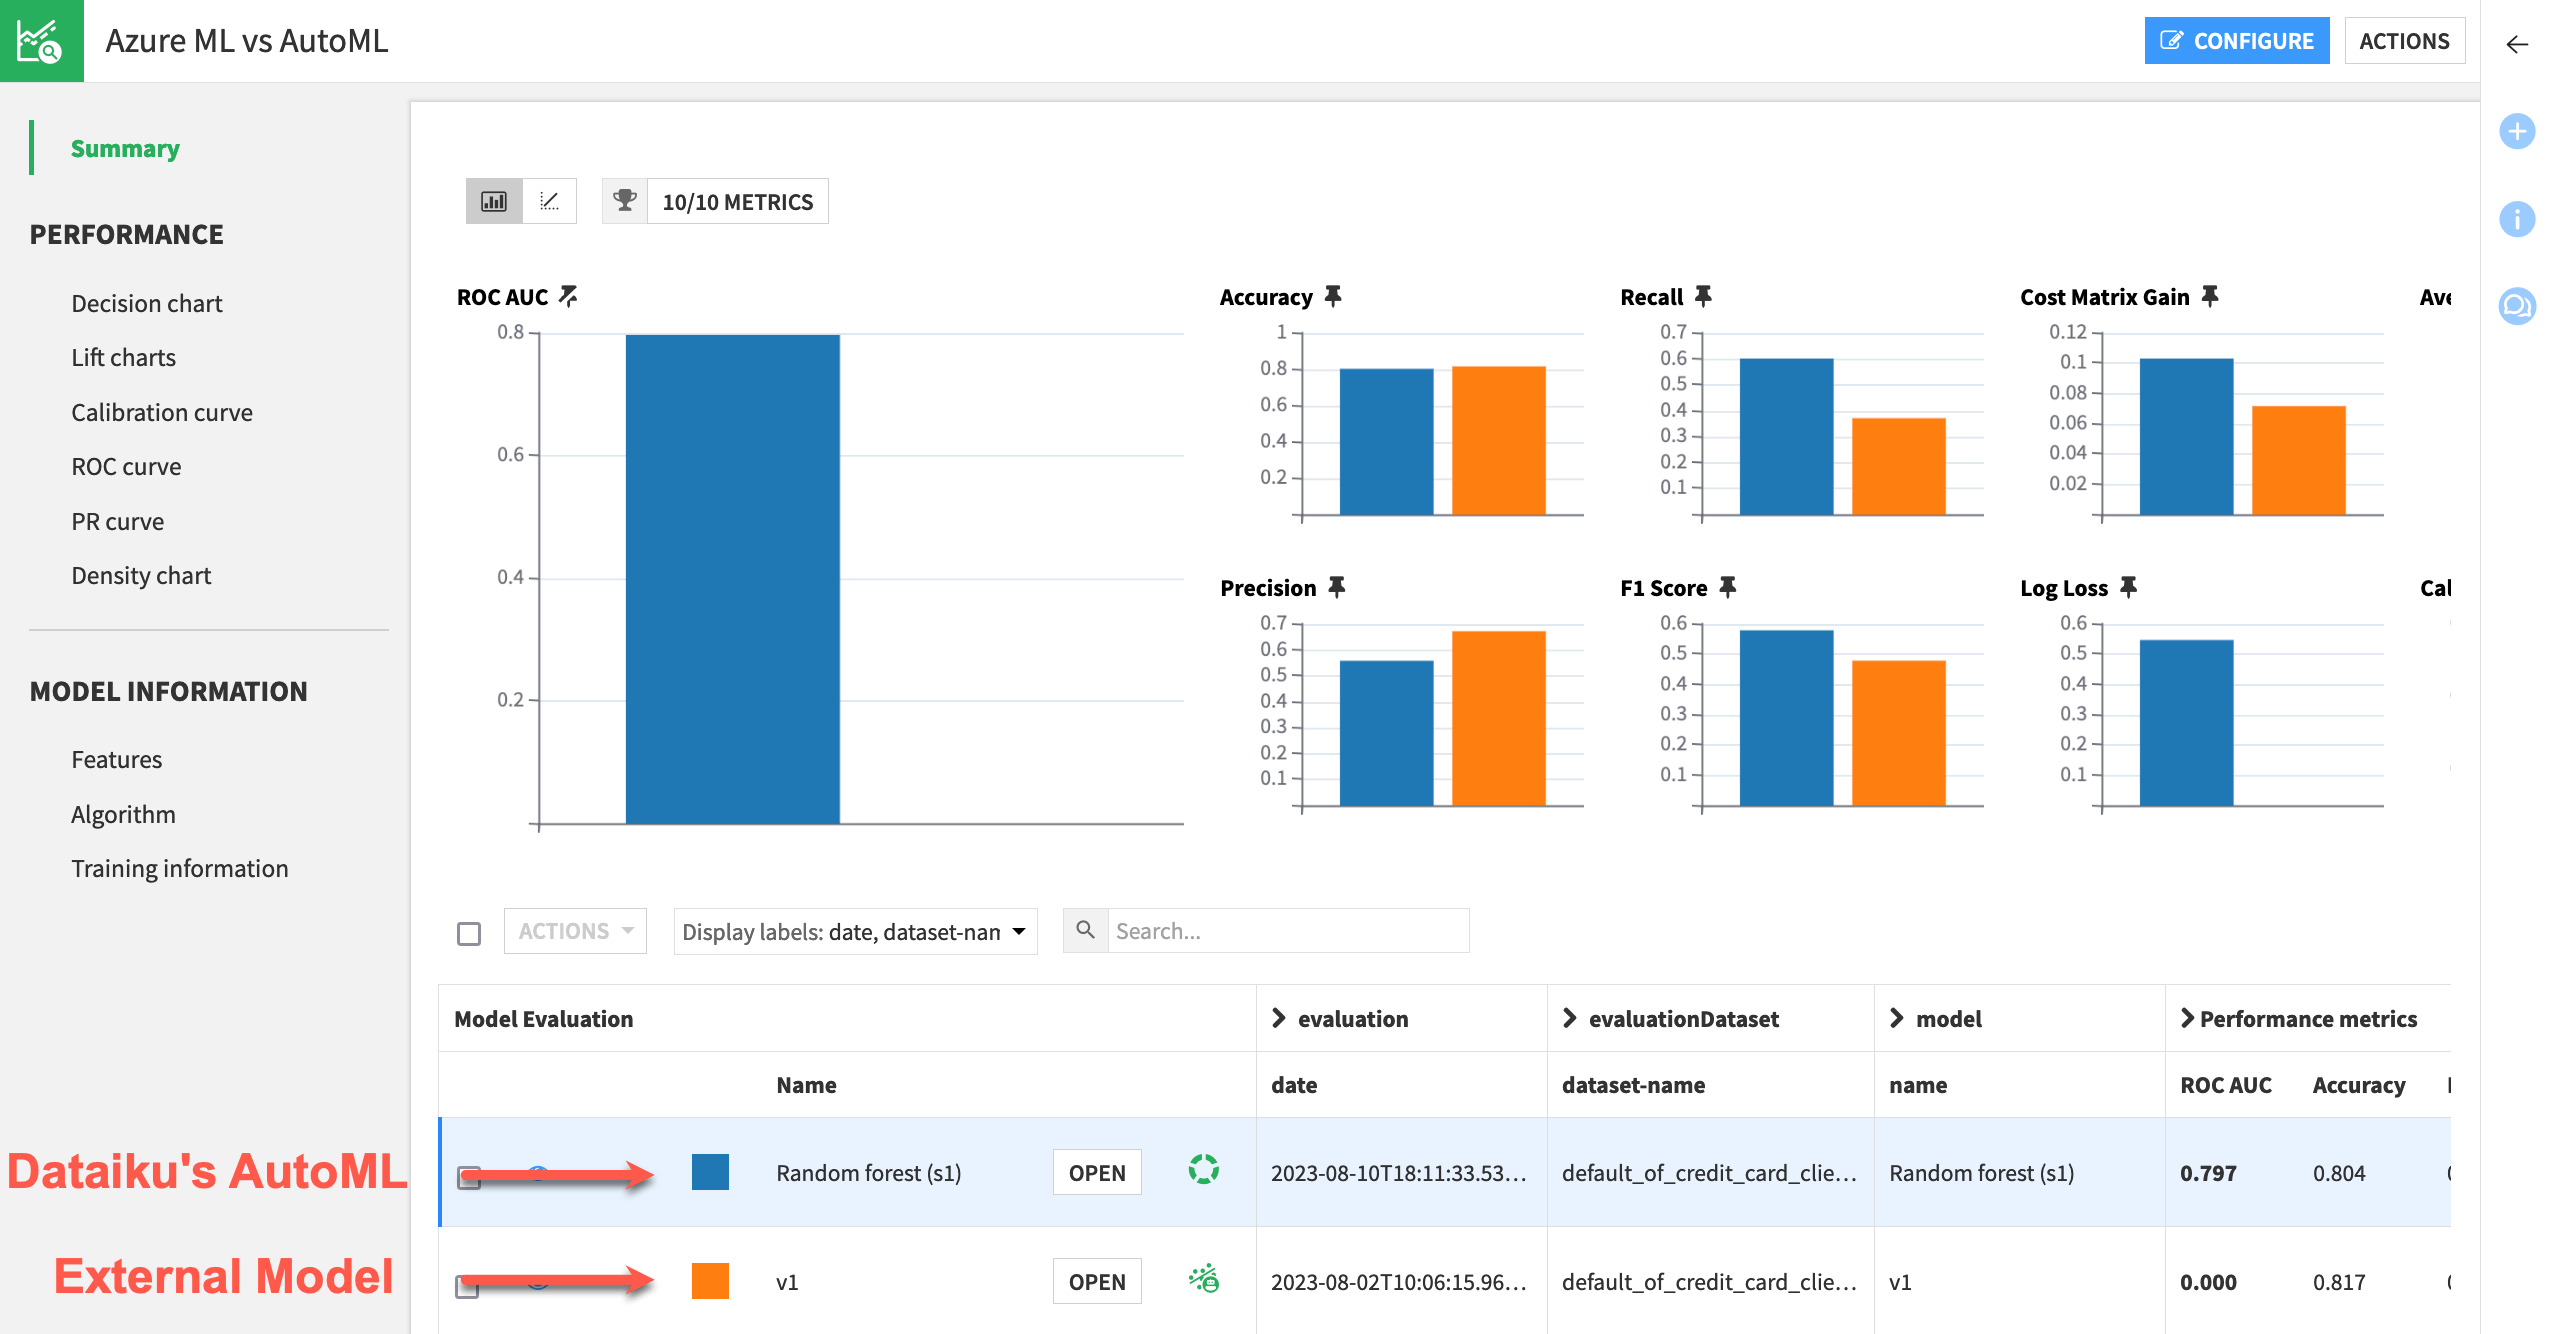Click the orange swatch for v1
The image size is (2550, 1334).
point(710,1281)
